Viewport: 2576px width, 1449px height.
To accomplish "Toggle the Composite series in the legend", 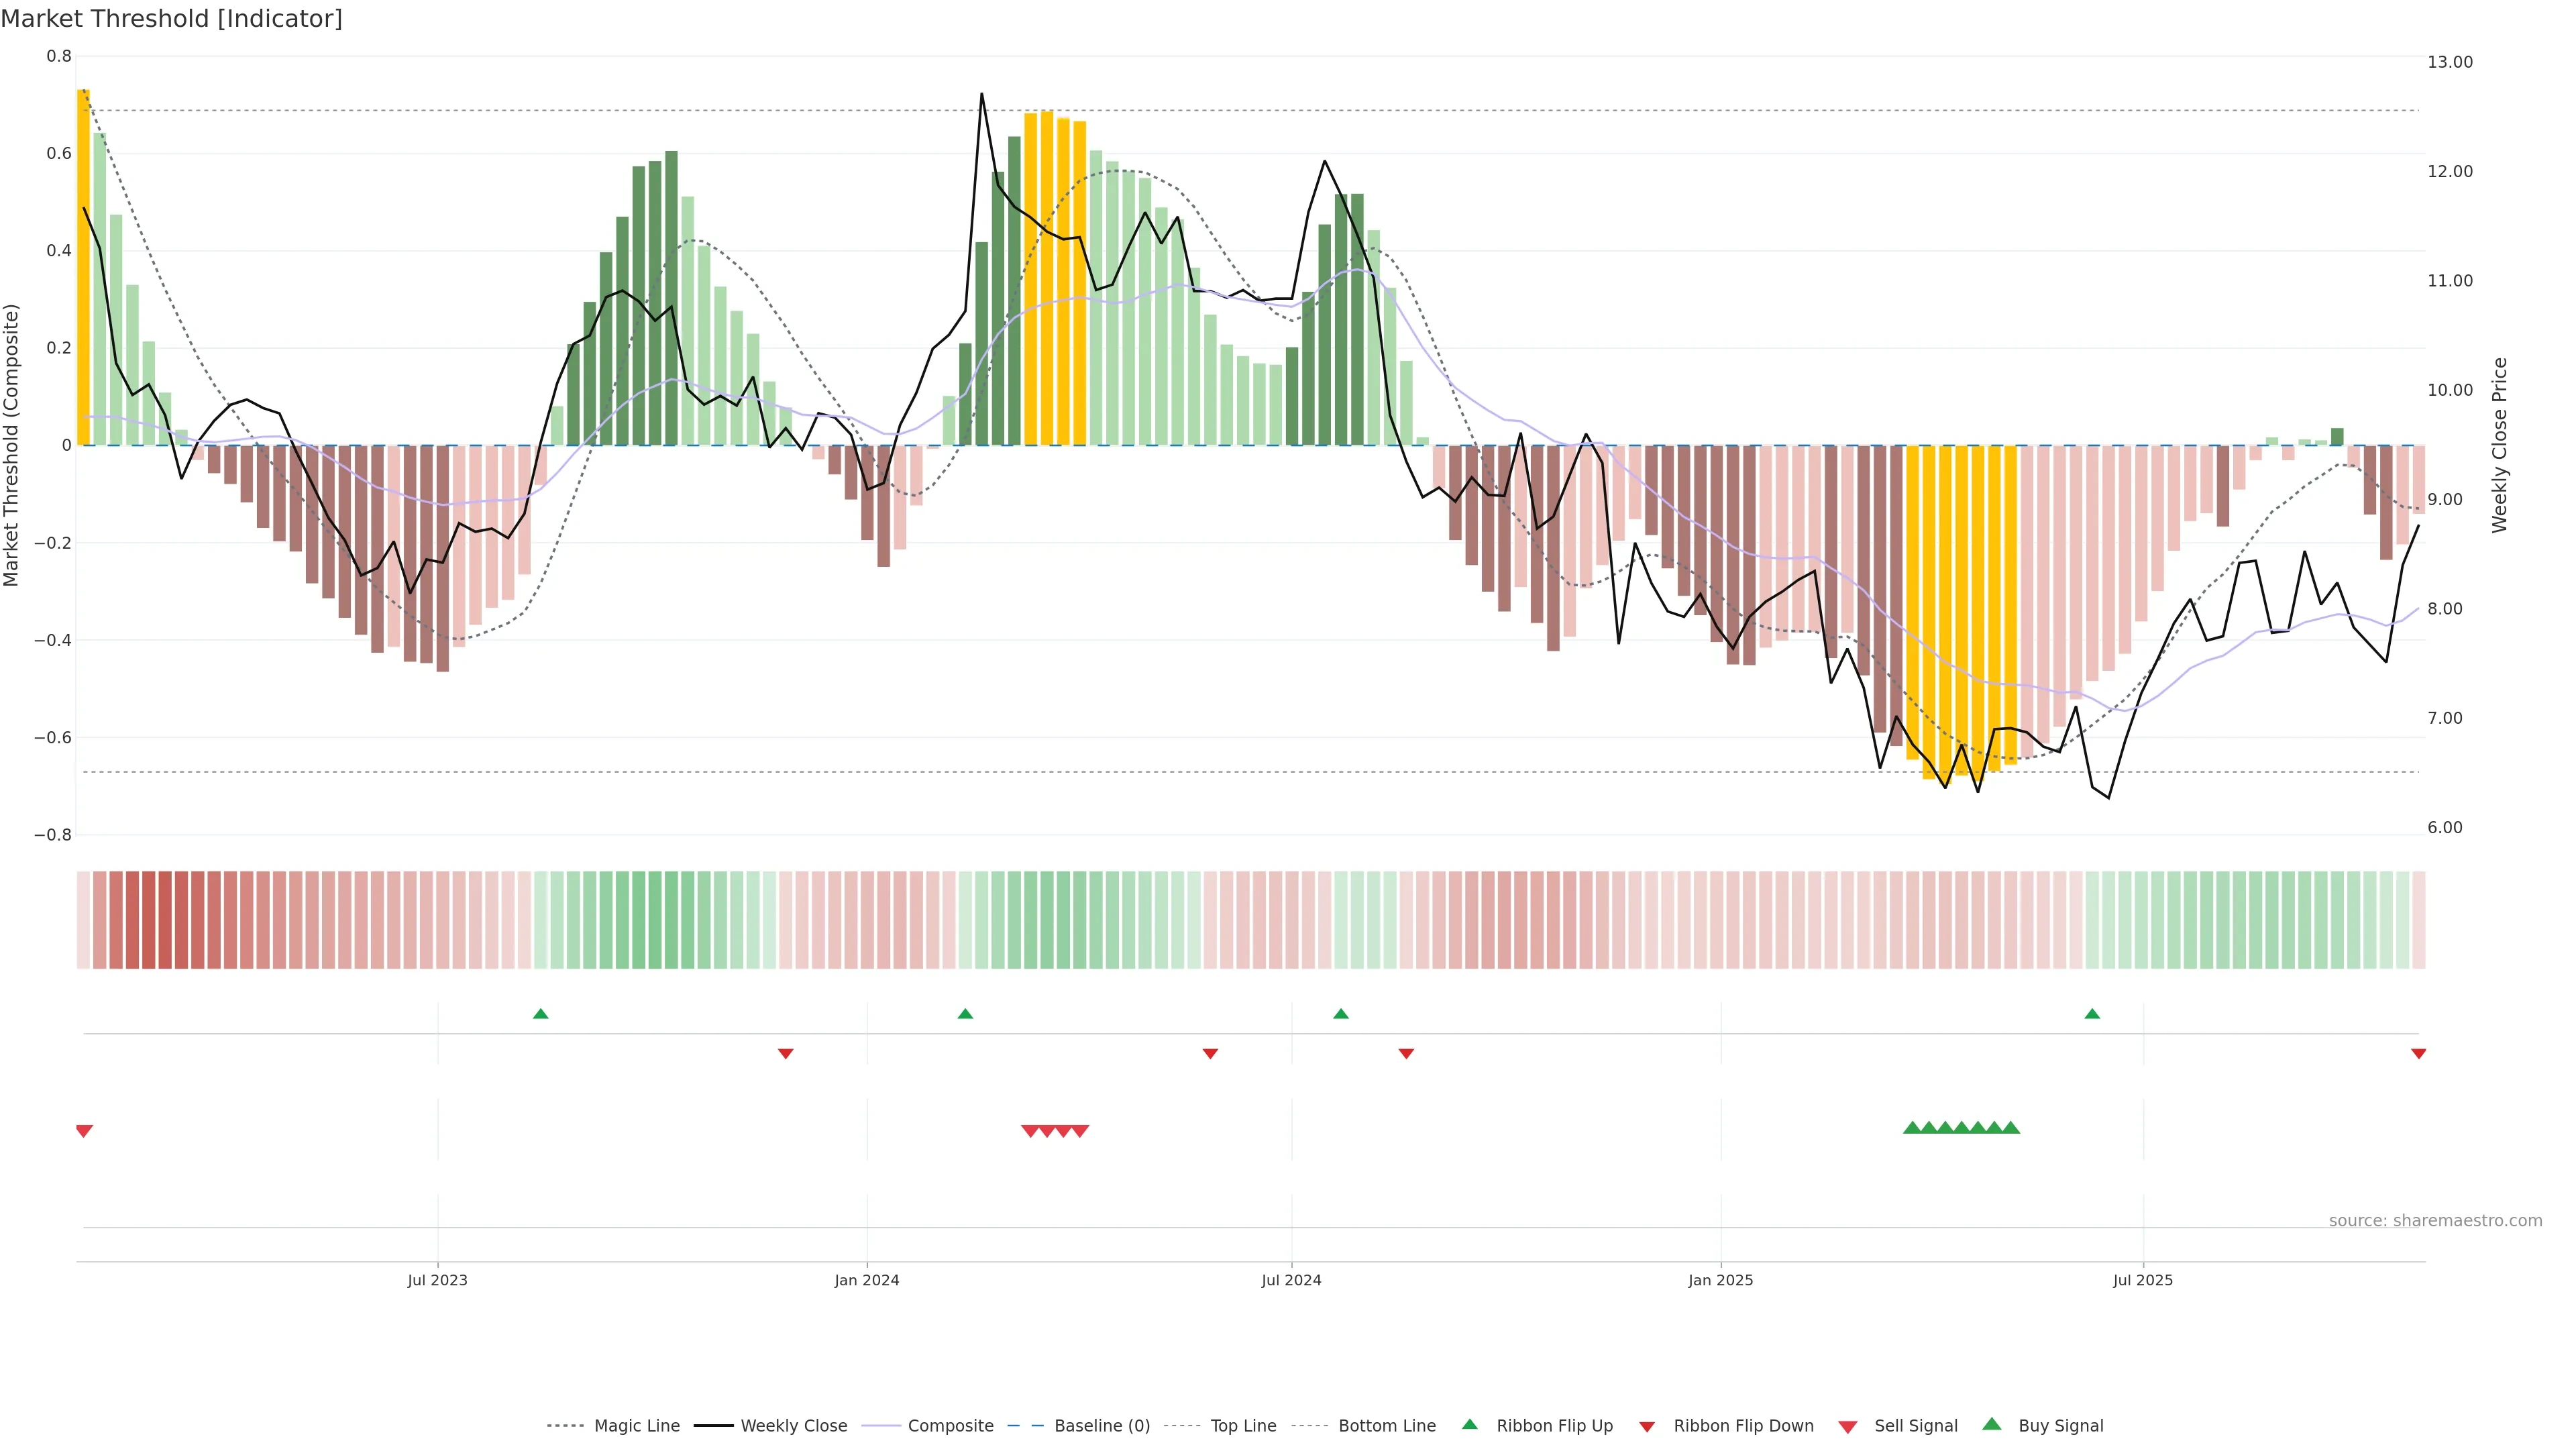I will coord(950,1426).
